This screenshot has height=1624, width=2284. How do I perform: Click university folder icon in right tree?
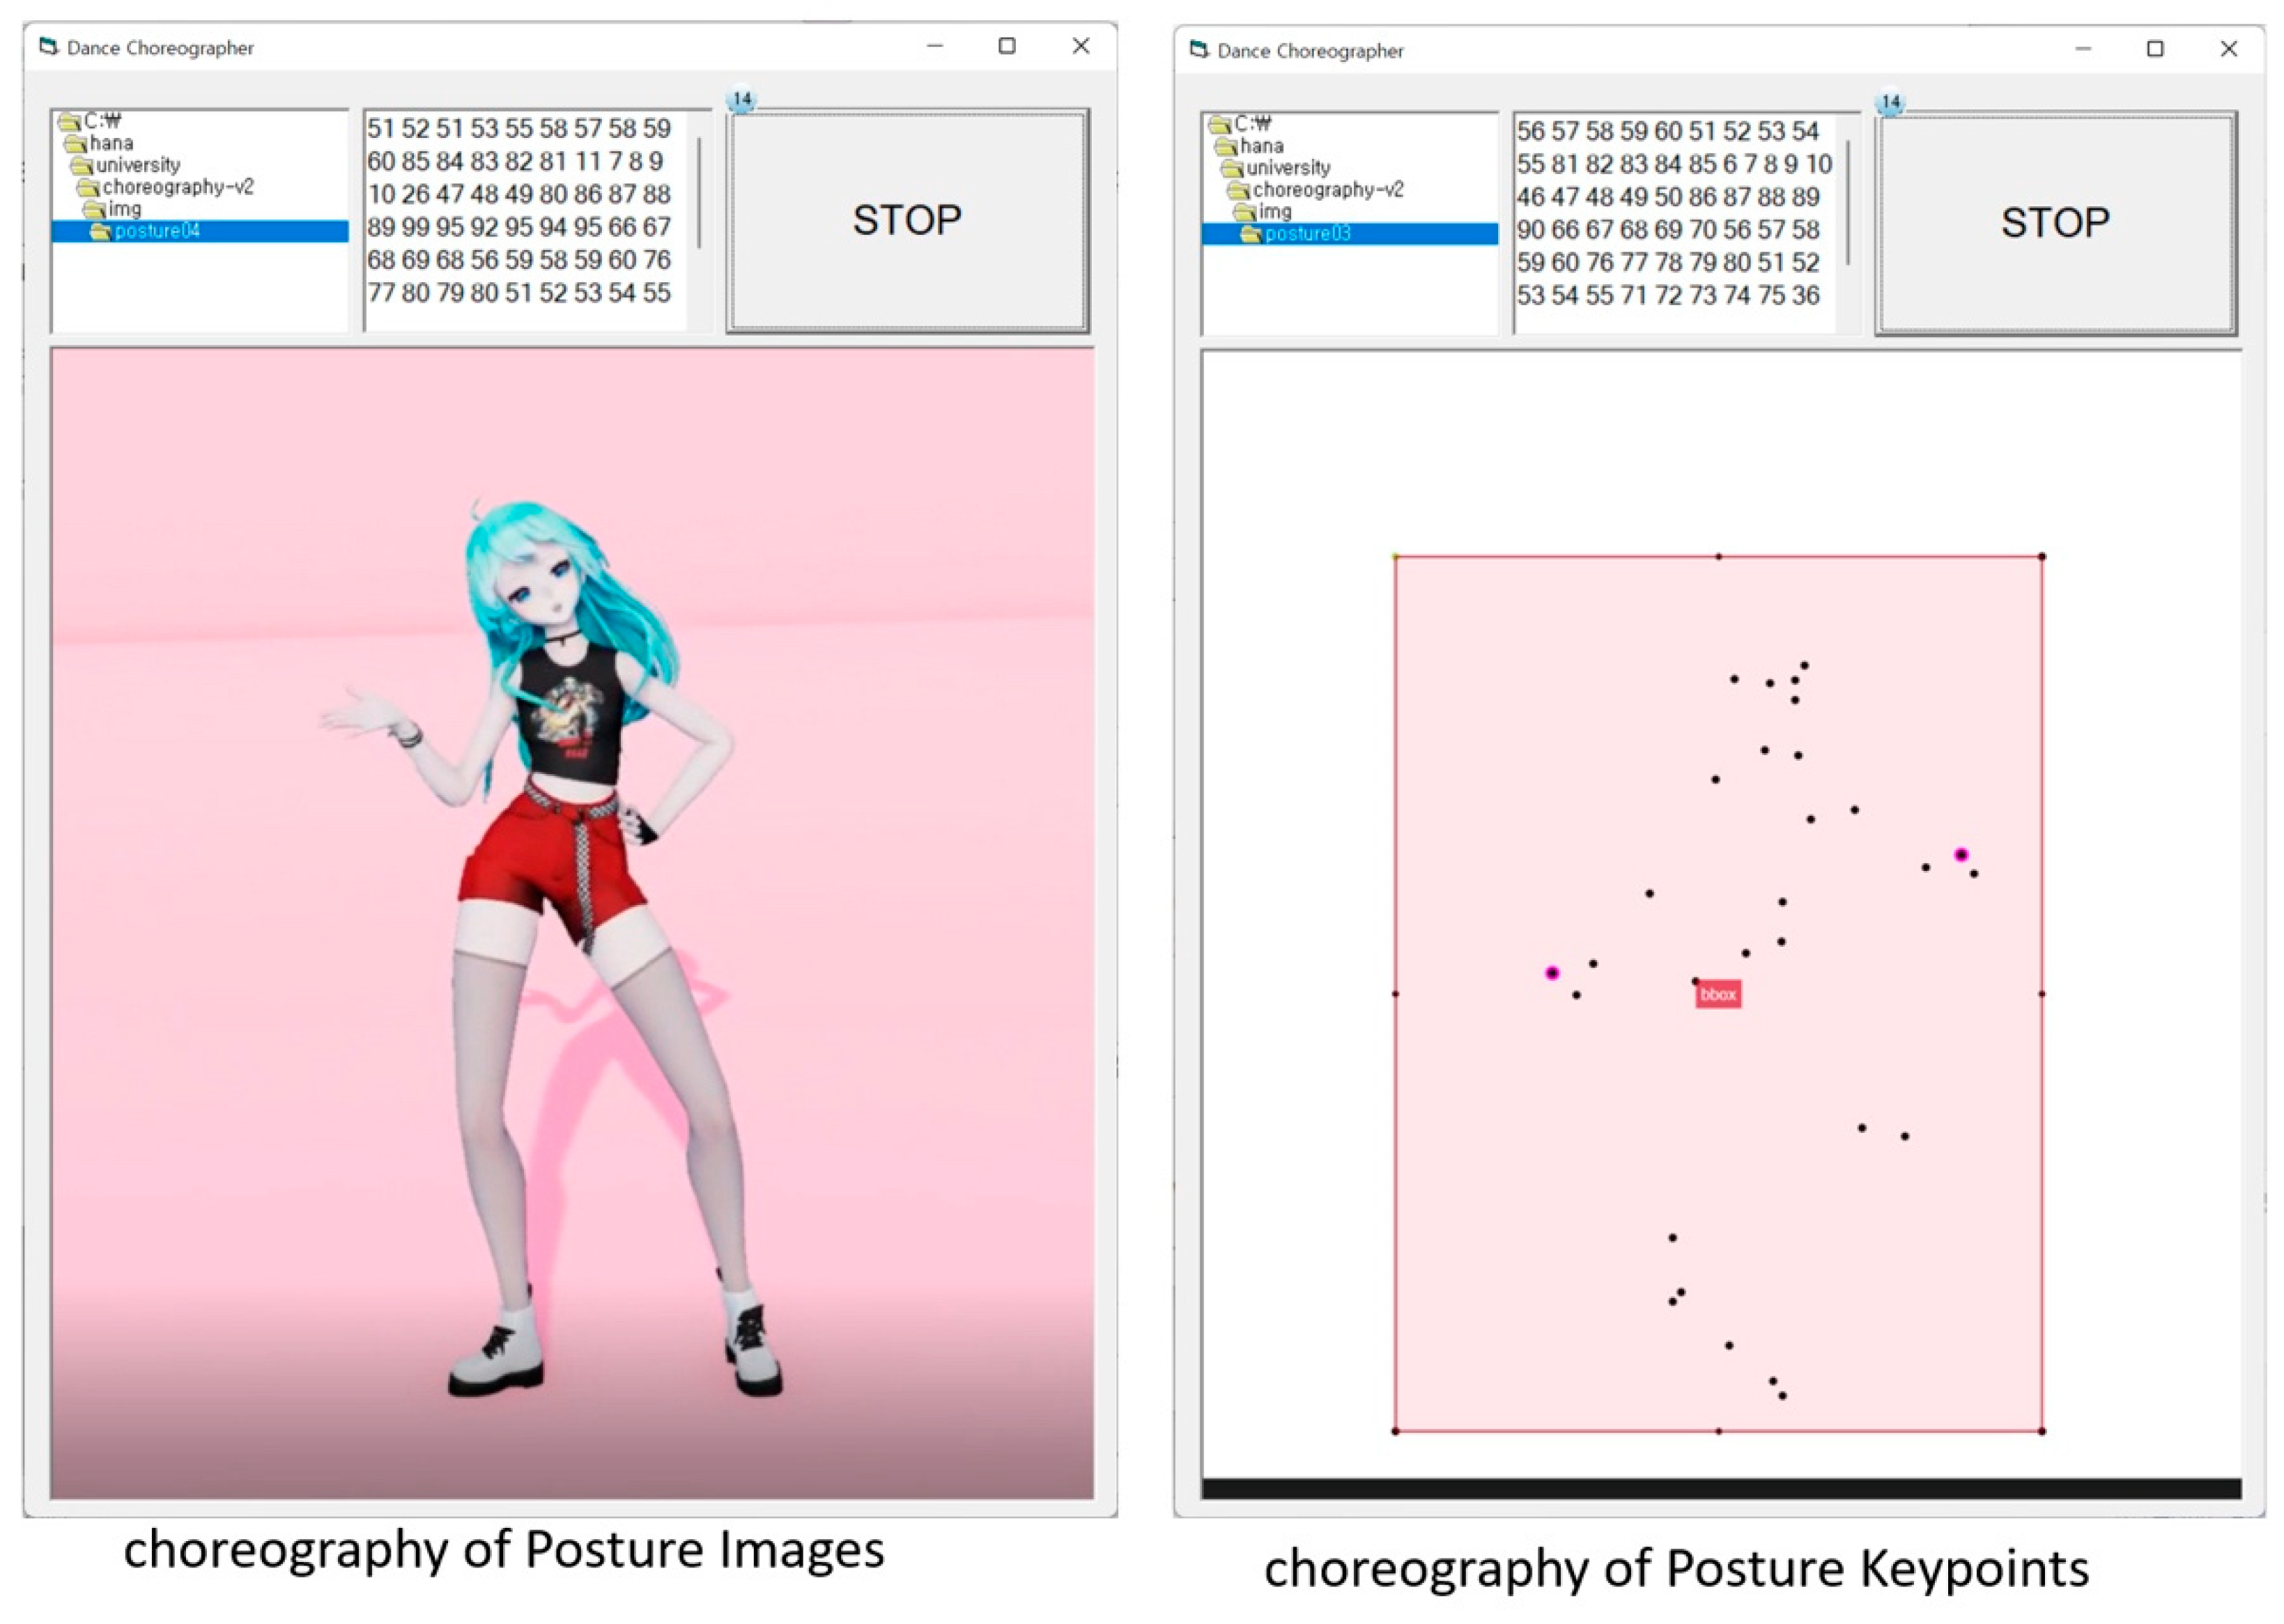point(1232,168)
